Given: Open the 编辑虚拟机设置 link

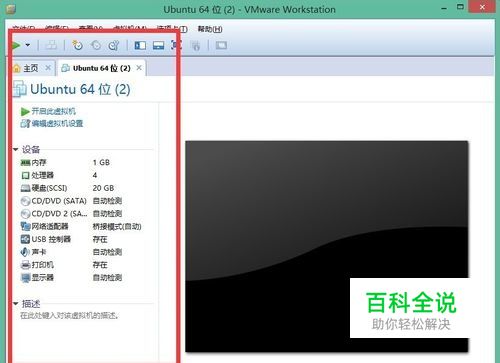Looking at the screenshot, I should click(x=52, y=124).
